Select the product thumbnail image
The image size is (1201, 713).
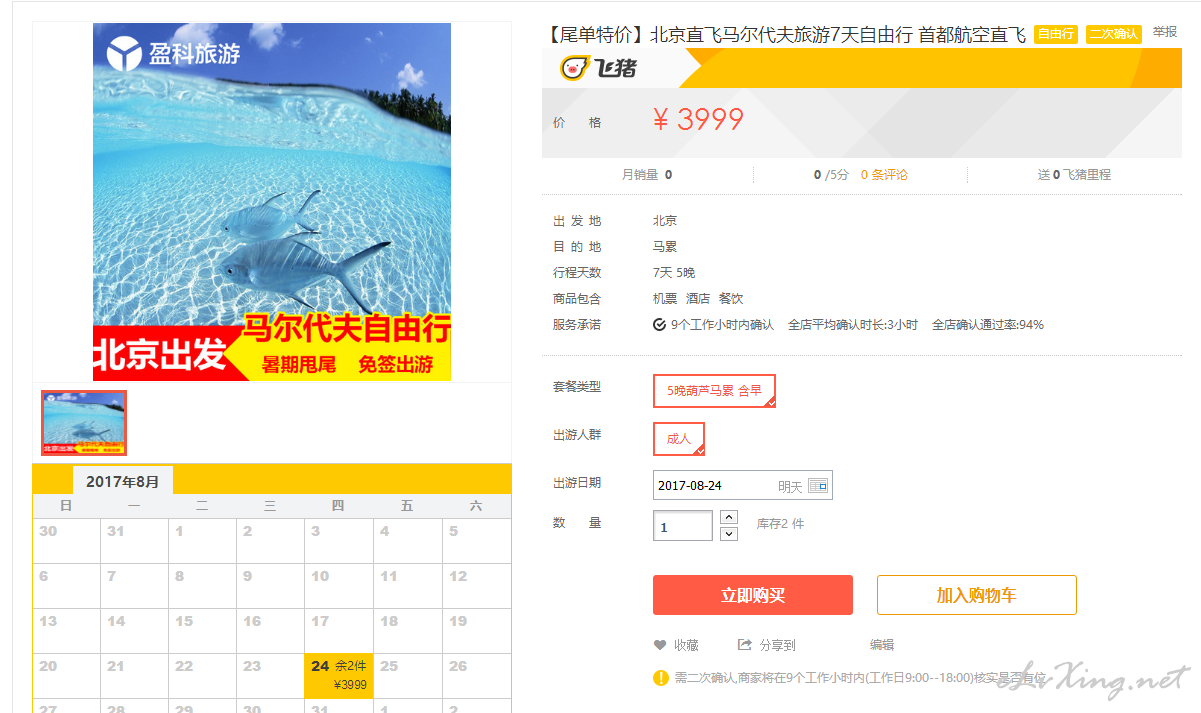84,423
